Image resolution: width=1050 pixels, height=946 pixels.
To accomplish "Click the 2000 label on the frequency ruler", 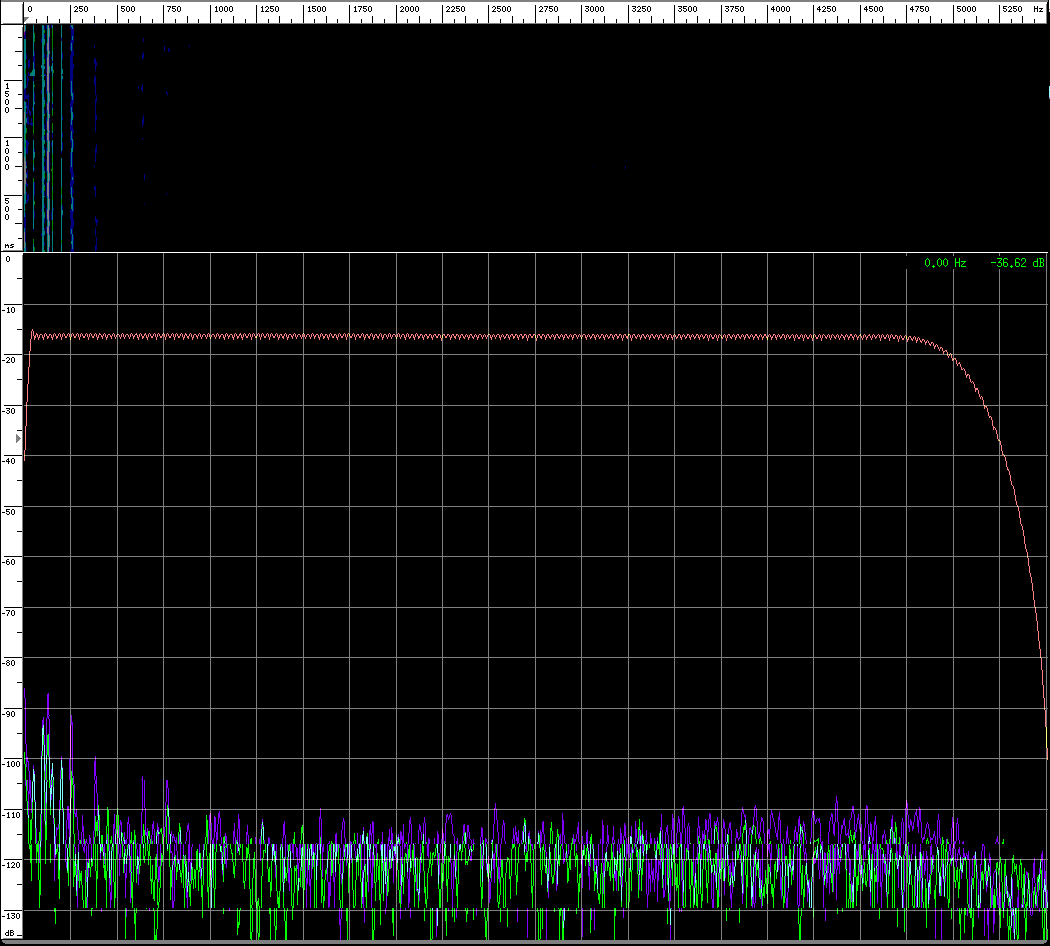I will (x=409, y=9).
